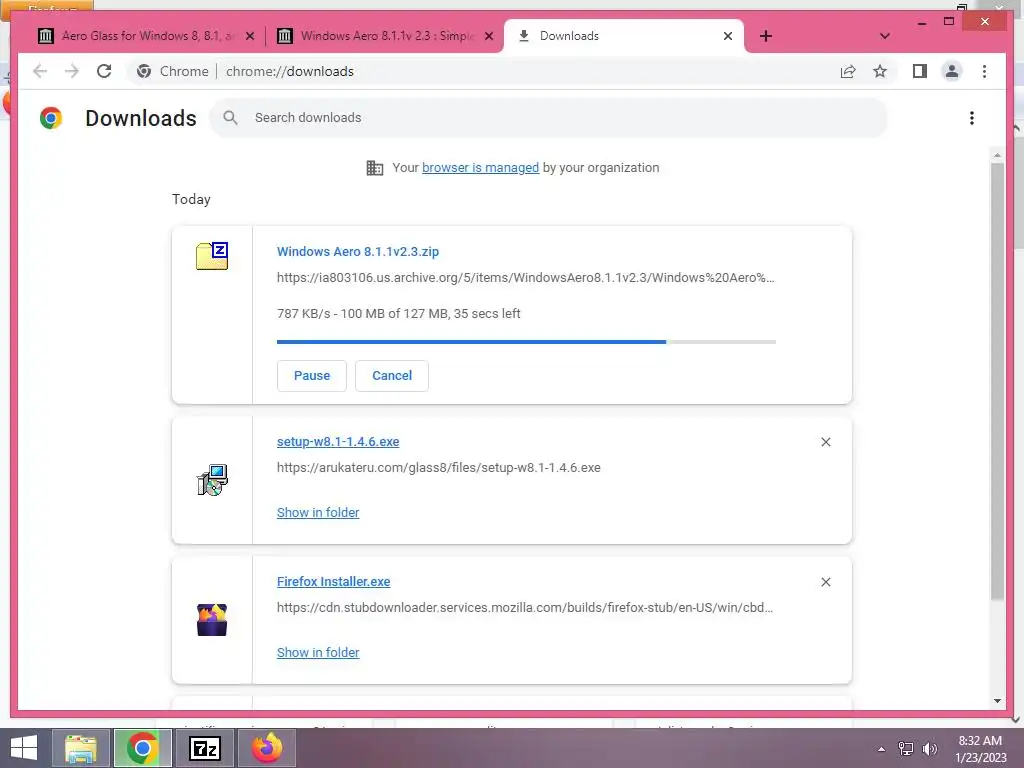The width and height of the screenshot is (1024, 768).
Task: Click the setup-w8.1-1.4.6.exe installer icon
Action: point(212,480)
